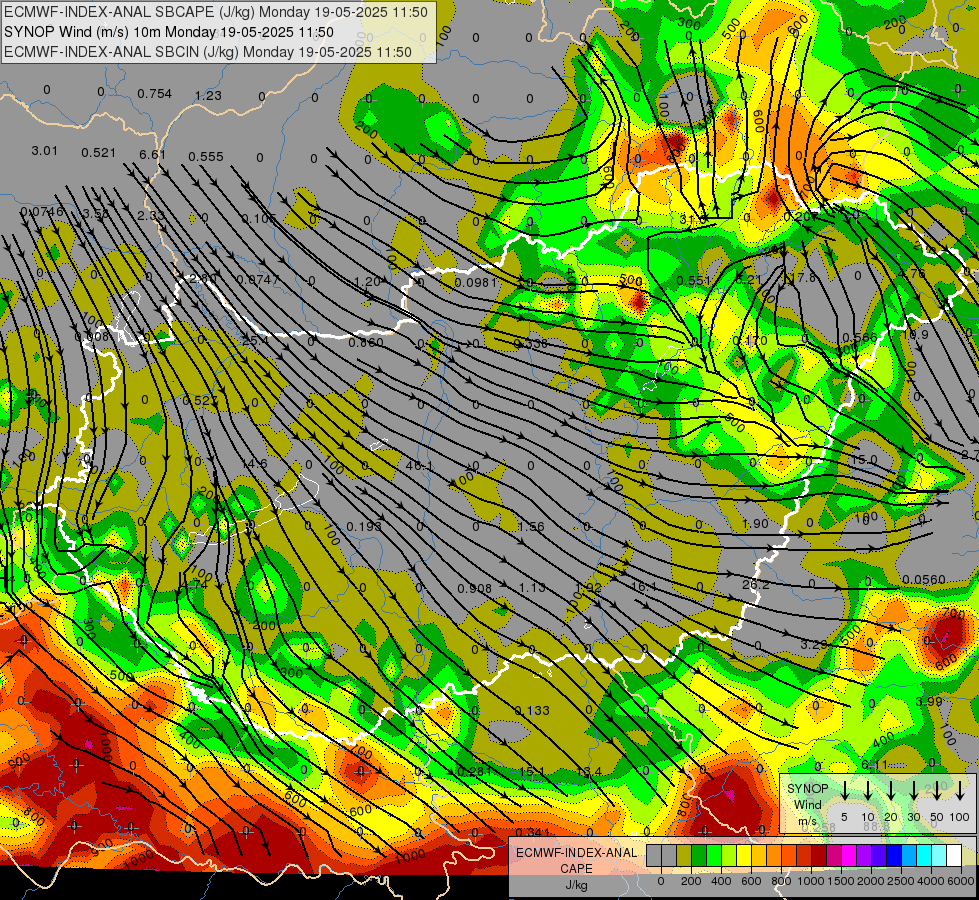Click the 0.193 value on the map
979x900 pixels.
[x=364, y=527]
